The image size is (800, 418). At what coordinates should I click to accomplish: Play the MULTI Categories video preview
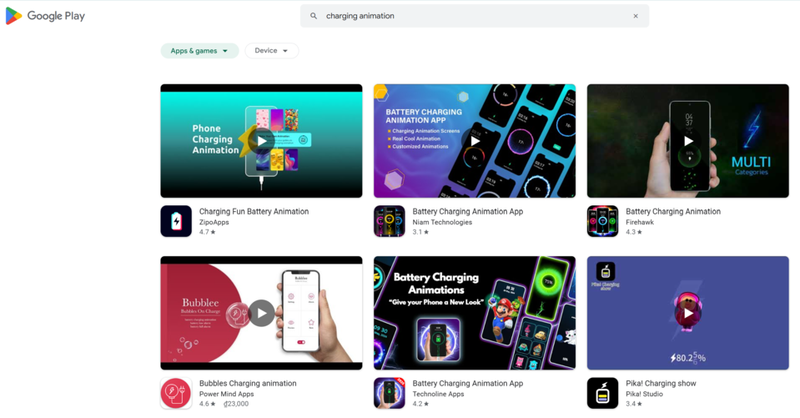point(688,141)
